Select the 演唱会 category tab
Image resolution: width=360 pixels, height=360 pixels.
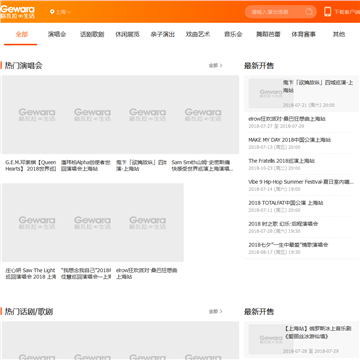click(x=57, y=34)
